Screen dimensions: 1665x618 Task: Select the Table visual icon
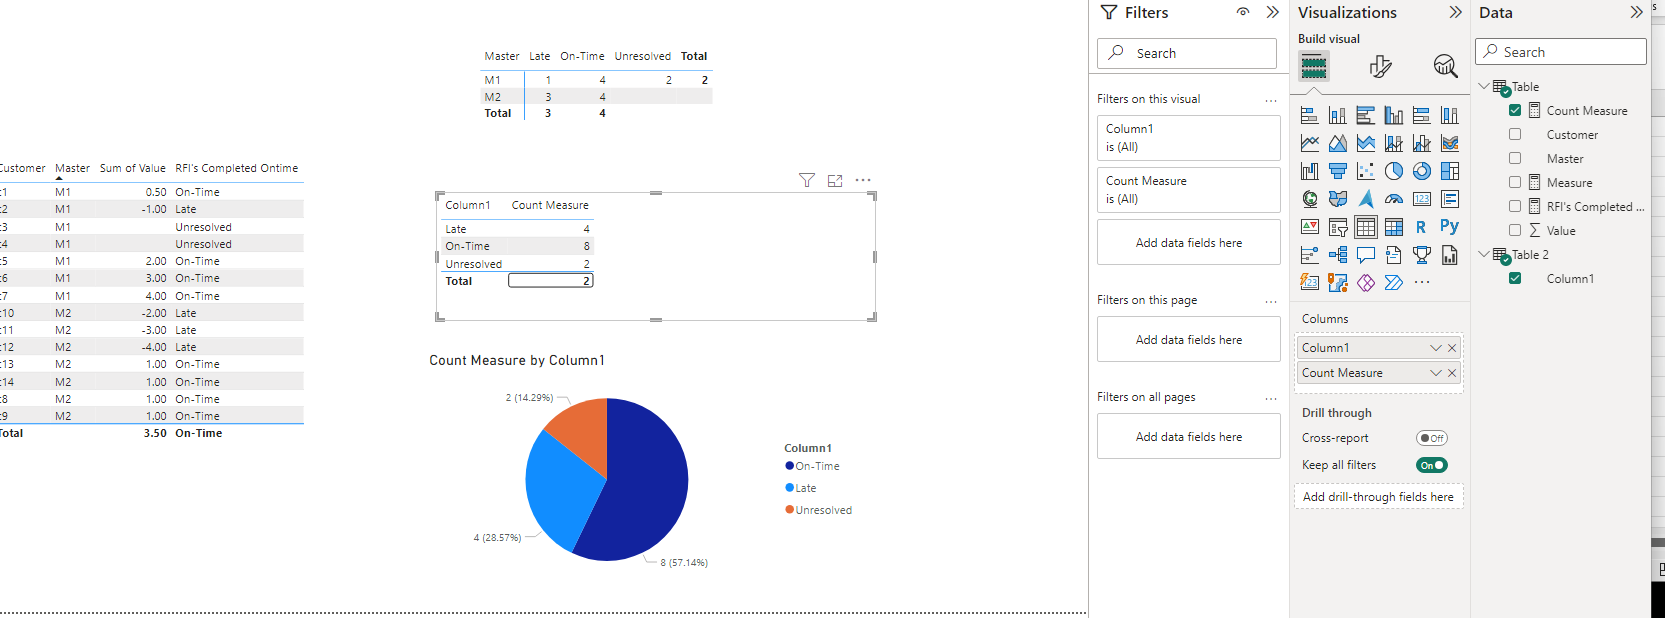point(1365,227)
